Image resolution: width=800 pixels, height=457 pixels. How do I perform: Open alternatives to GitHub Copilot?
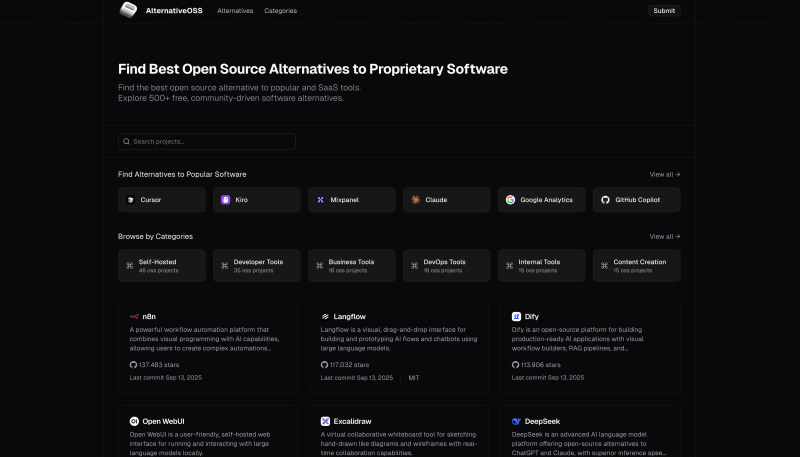click(x=637, y=200)
